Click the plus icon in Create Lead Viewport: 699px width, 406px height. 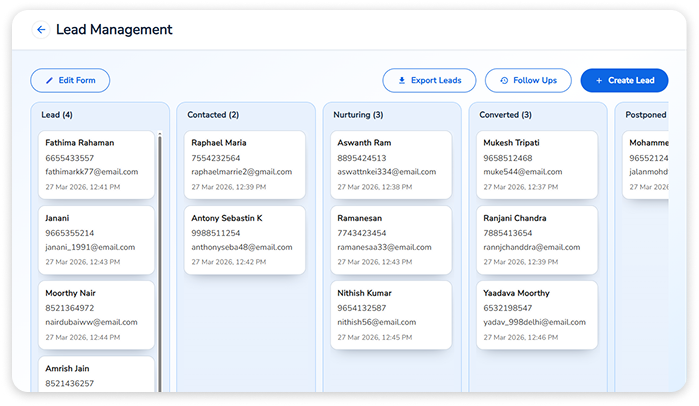[x=599, y=81]
